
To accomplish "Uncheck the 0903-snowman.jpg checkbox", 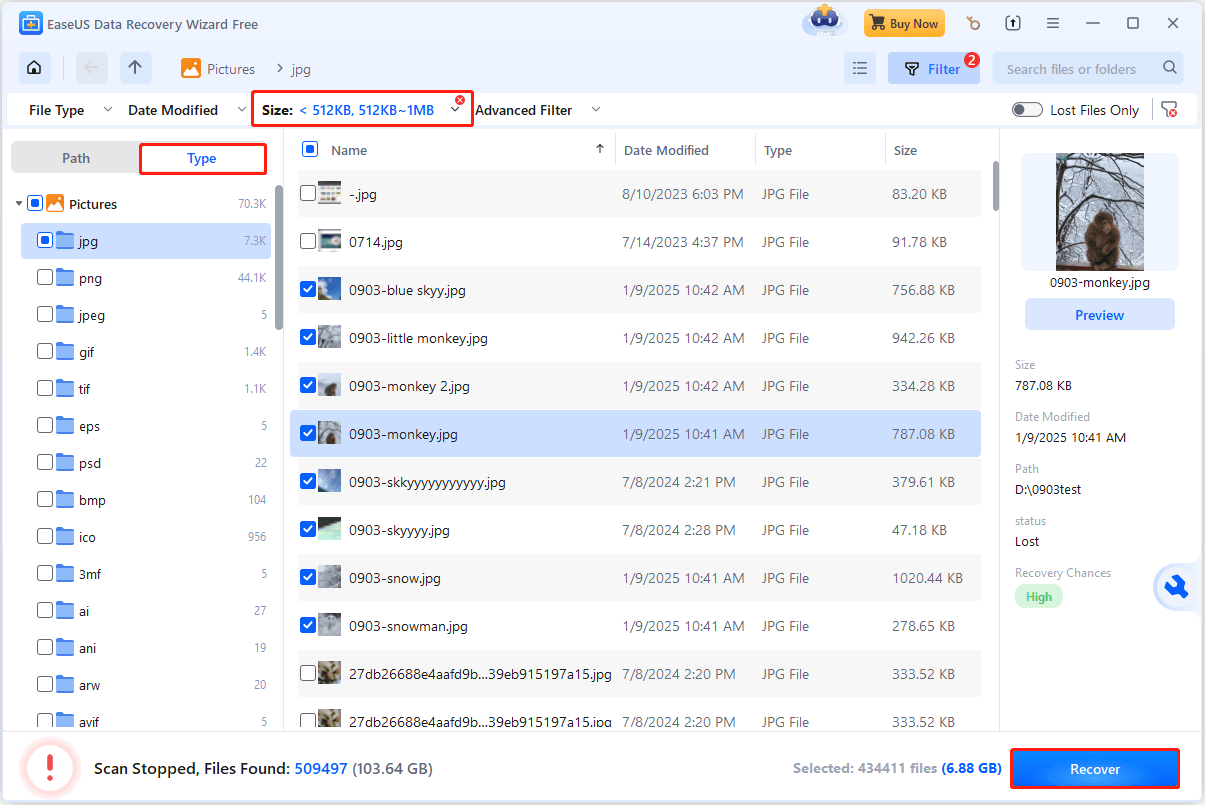I will (x=308, y=626).
